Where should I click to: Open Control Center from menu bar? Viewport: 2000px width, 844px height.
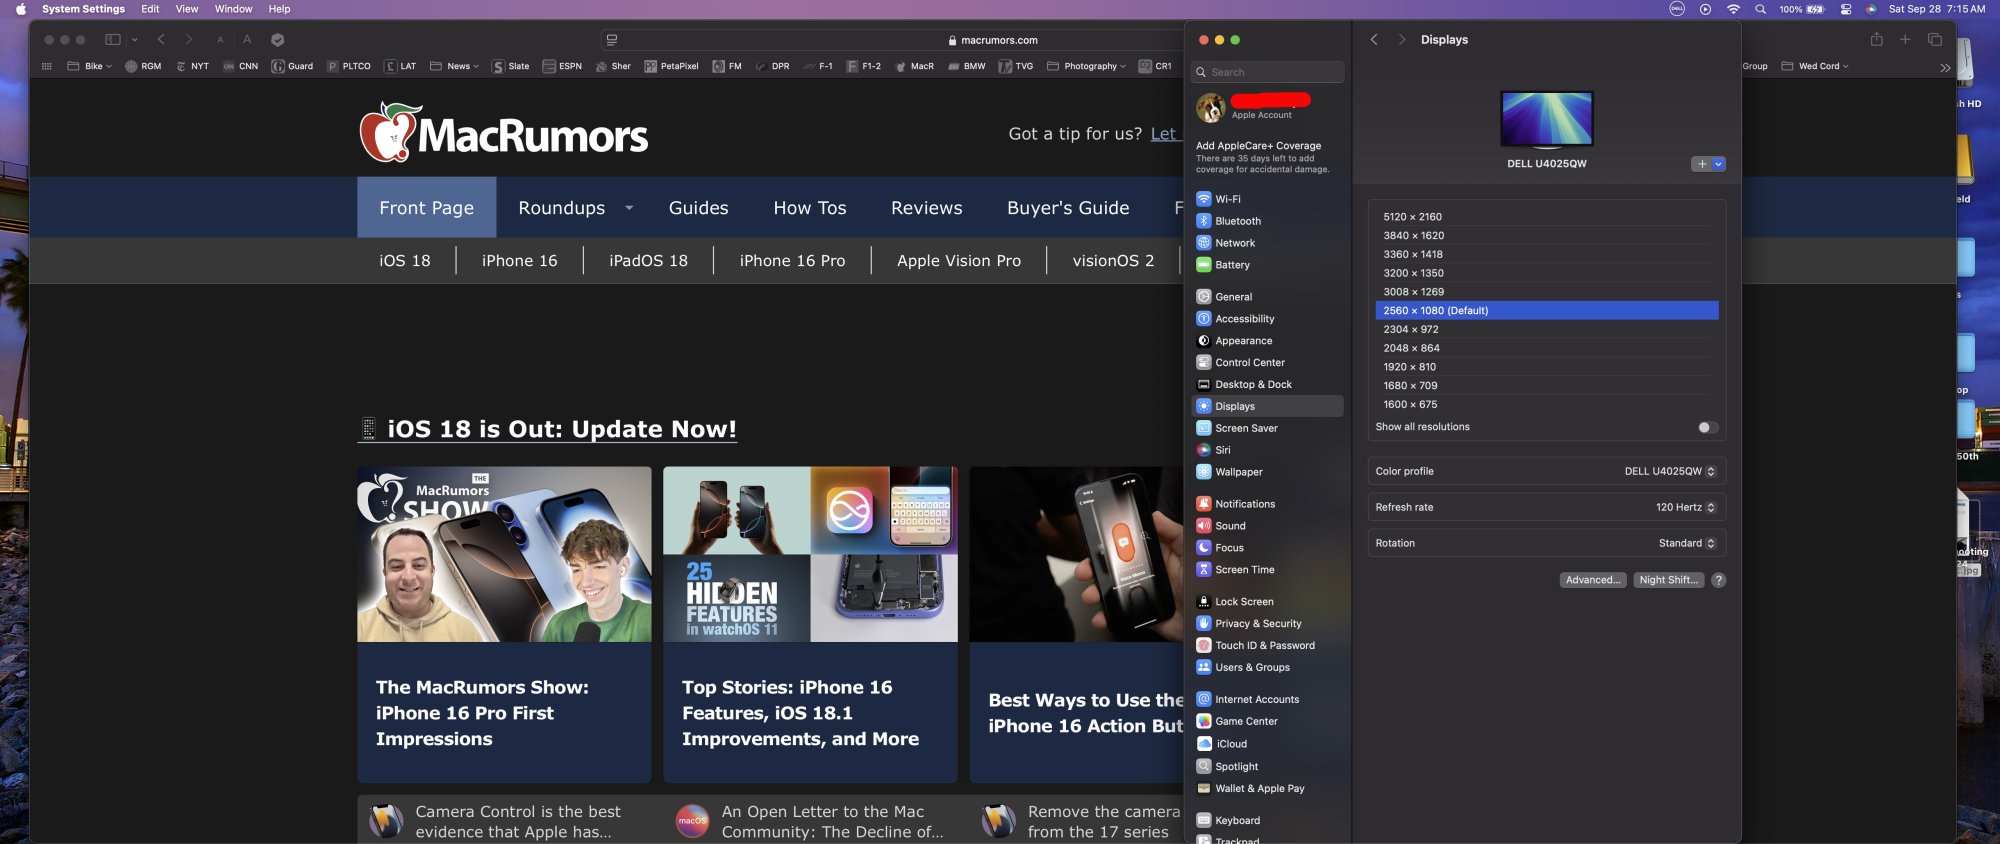click(1845, 9)
